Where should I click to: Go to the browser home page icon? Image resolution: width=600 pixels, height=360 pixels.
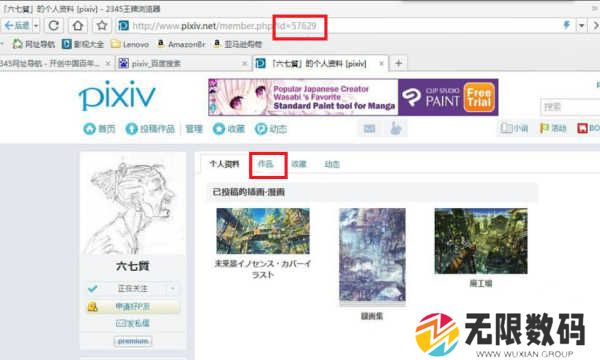(x=78, y=26)
